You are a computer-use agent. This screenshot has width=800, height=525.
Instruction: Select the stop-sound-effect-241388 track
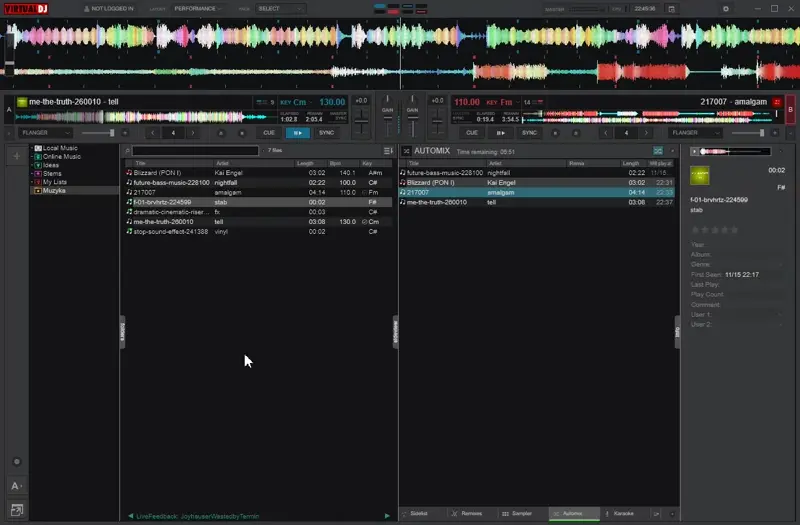coord(259,232)
